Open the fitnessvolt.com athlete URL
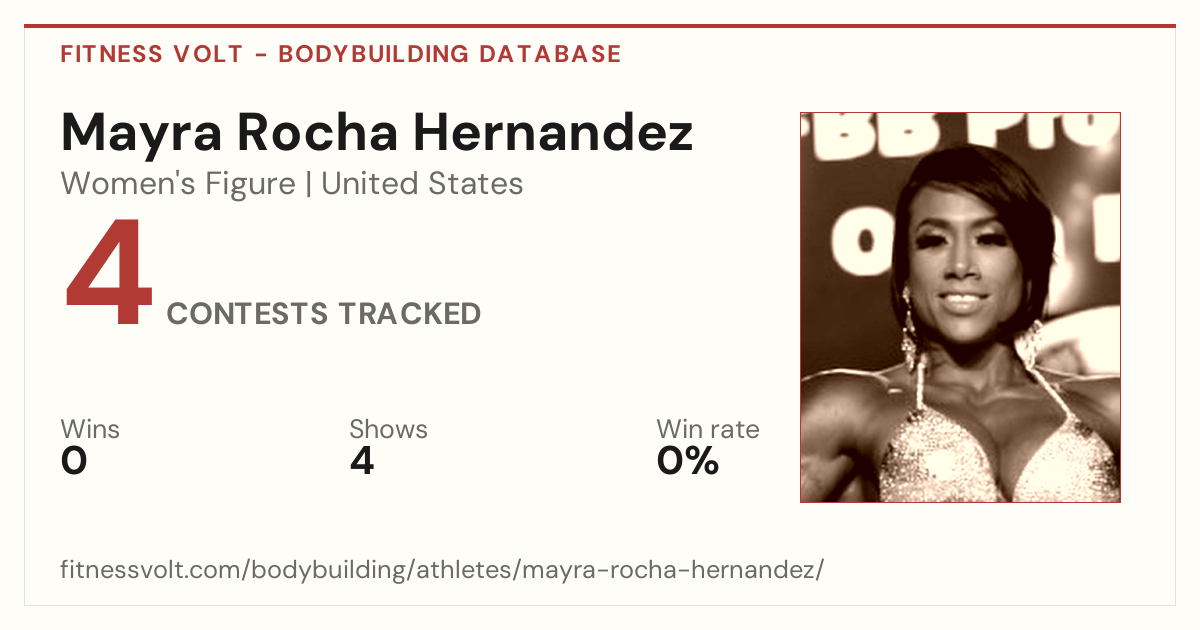Image resolution: width=1200 pixels, height=630 pixels. (442, 571)
